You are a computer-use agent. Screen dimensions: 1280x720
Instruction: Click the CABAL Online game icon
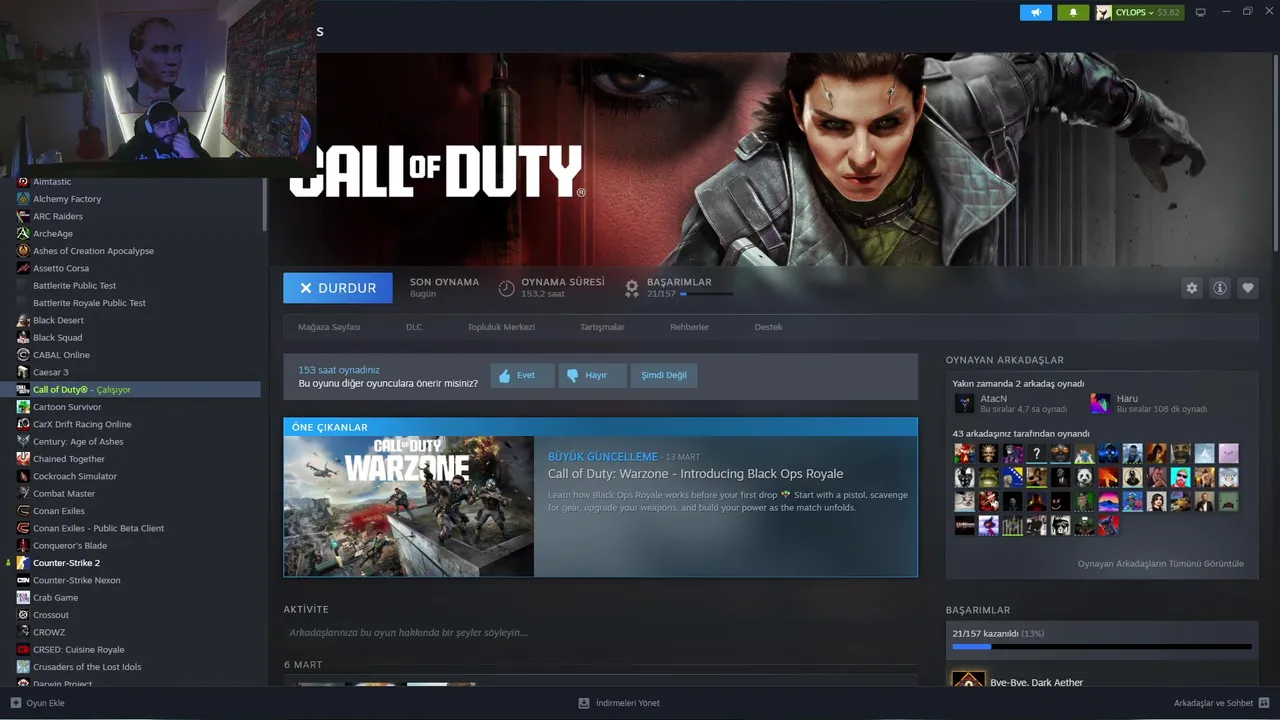23,355
